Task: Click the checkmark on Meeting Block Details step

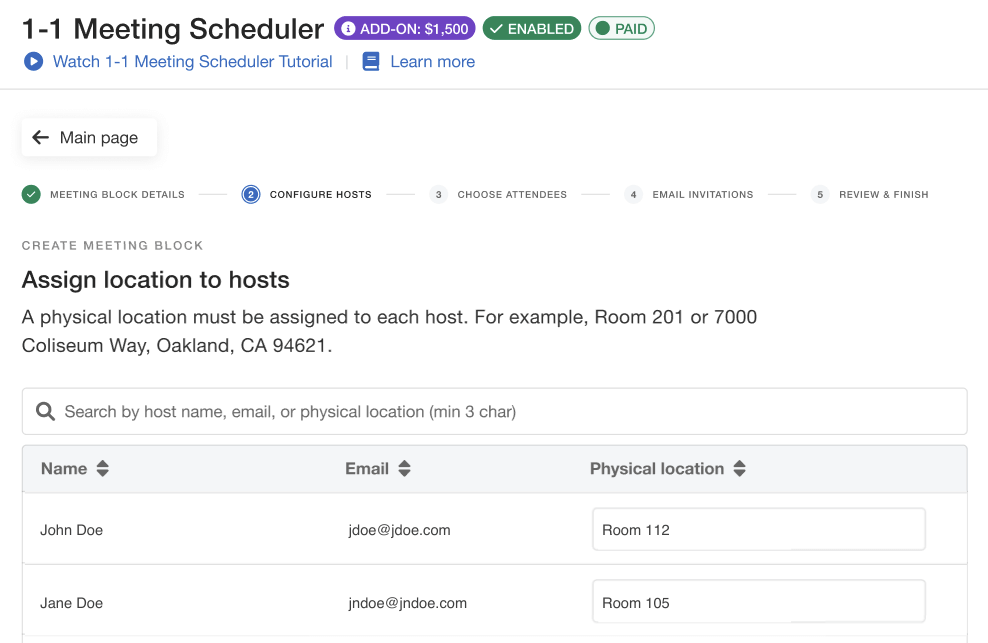Action: point(30,194)
